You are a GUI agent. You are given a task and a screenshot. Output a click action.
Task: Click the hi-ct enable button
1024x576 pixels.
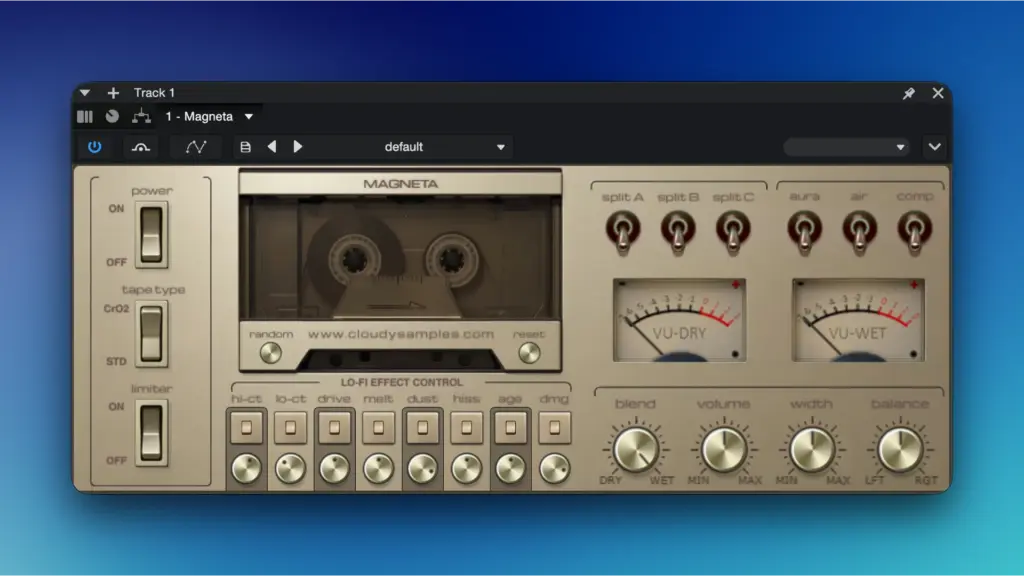point(246,428)
